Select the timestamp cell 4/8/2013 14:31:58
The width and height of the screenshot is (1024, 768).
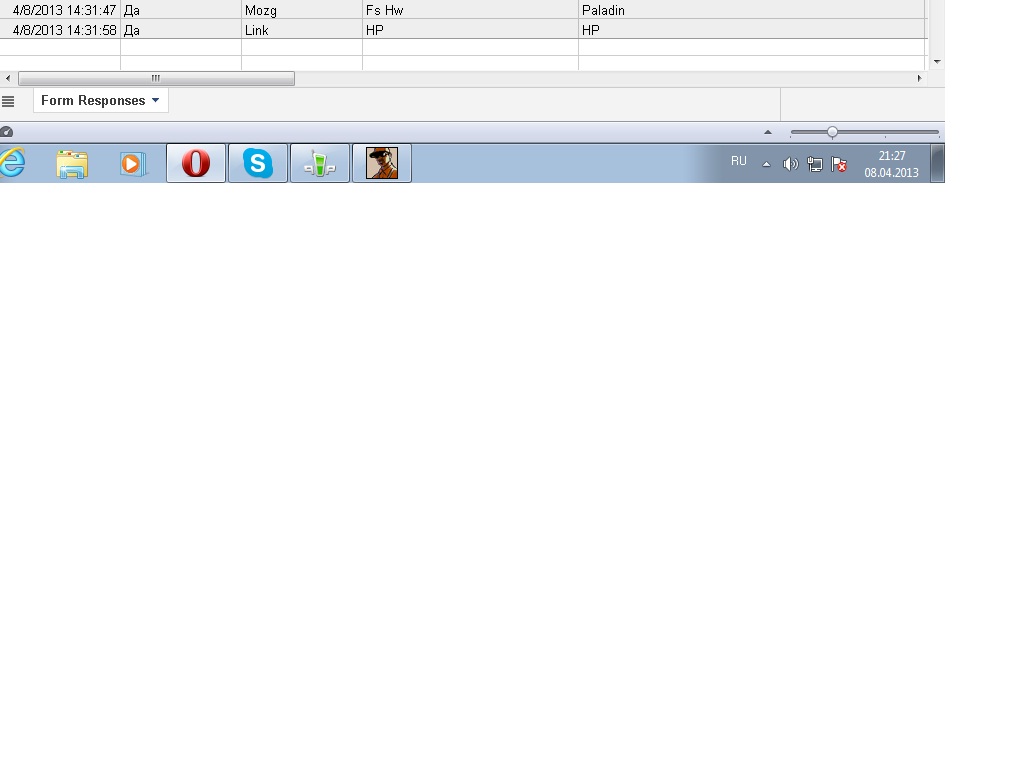pos(60,29)
